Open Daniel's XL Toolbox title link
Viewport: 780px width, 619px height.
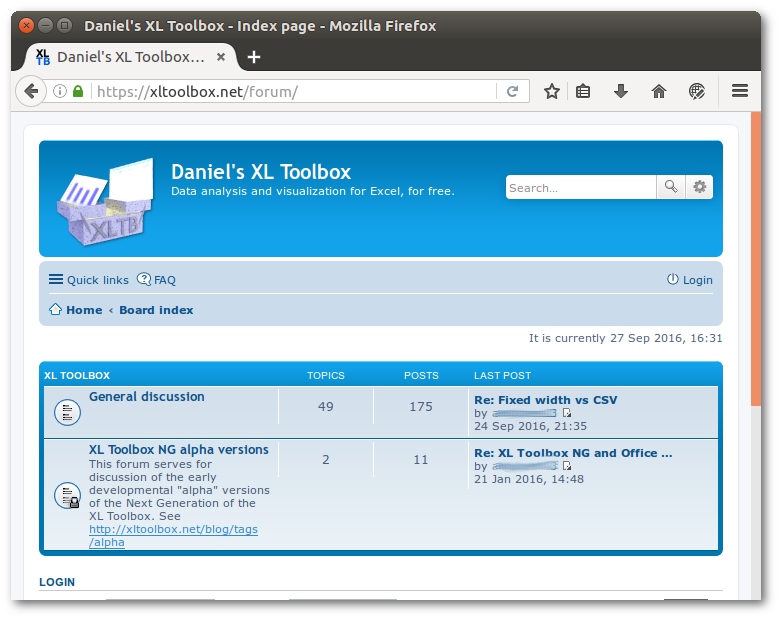(261, 172)
